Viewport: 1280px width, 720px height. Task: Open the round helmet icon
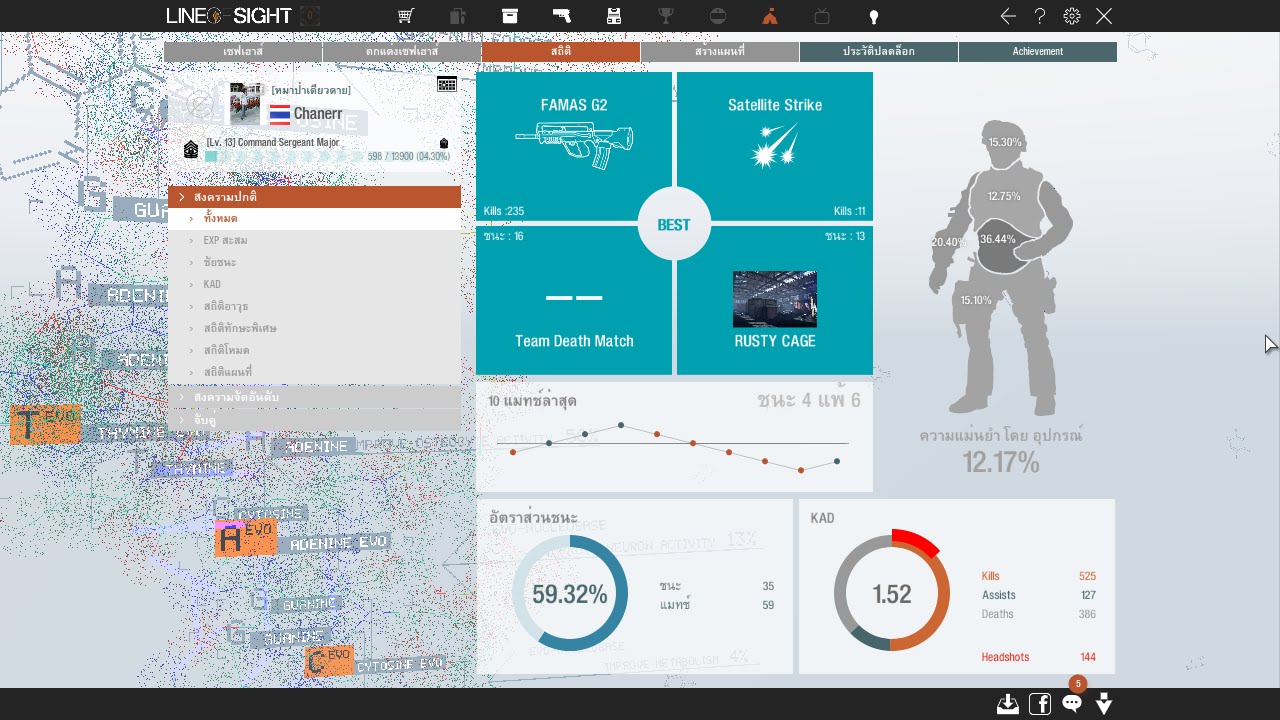click(718, 16)
